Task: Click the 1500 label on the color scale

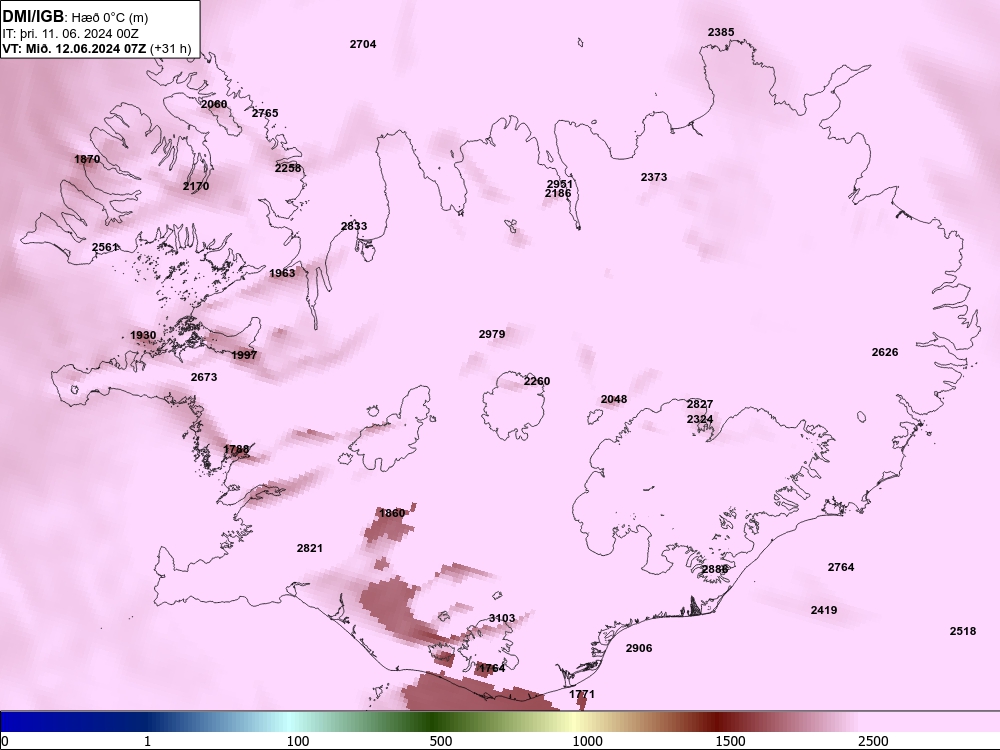Action: (x=730, y=741)
